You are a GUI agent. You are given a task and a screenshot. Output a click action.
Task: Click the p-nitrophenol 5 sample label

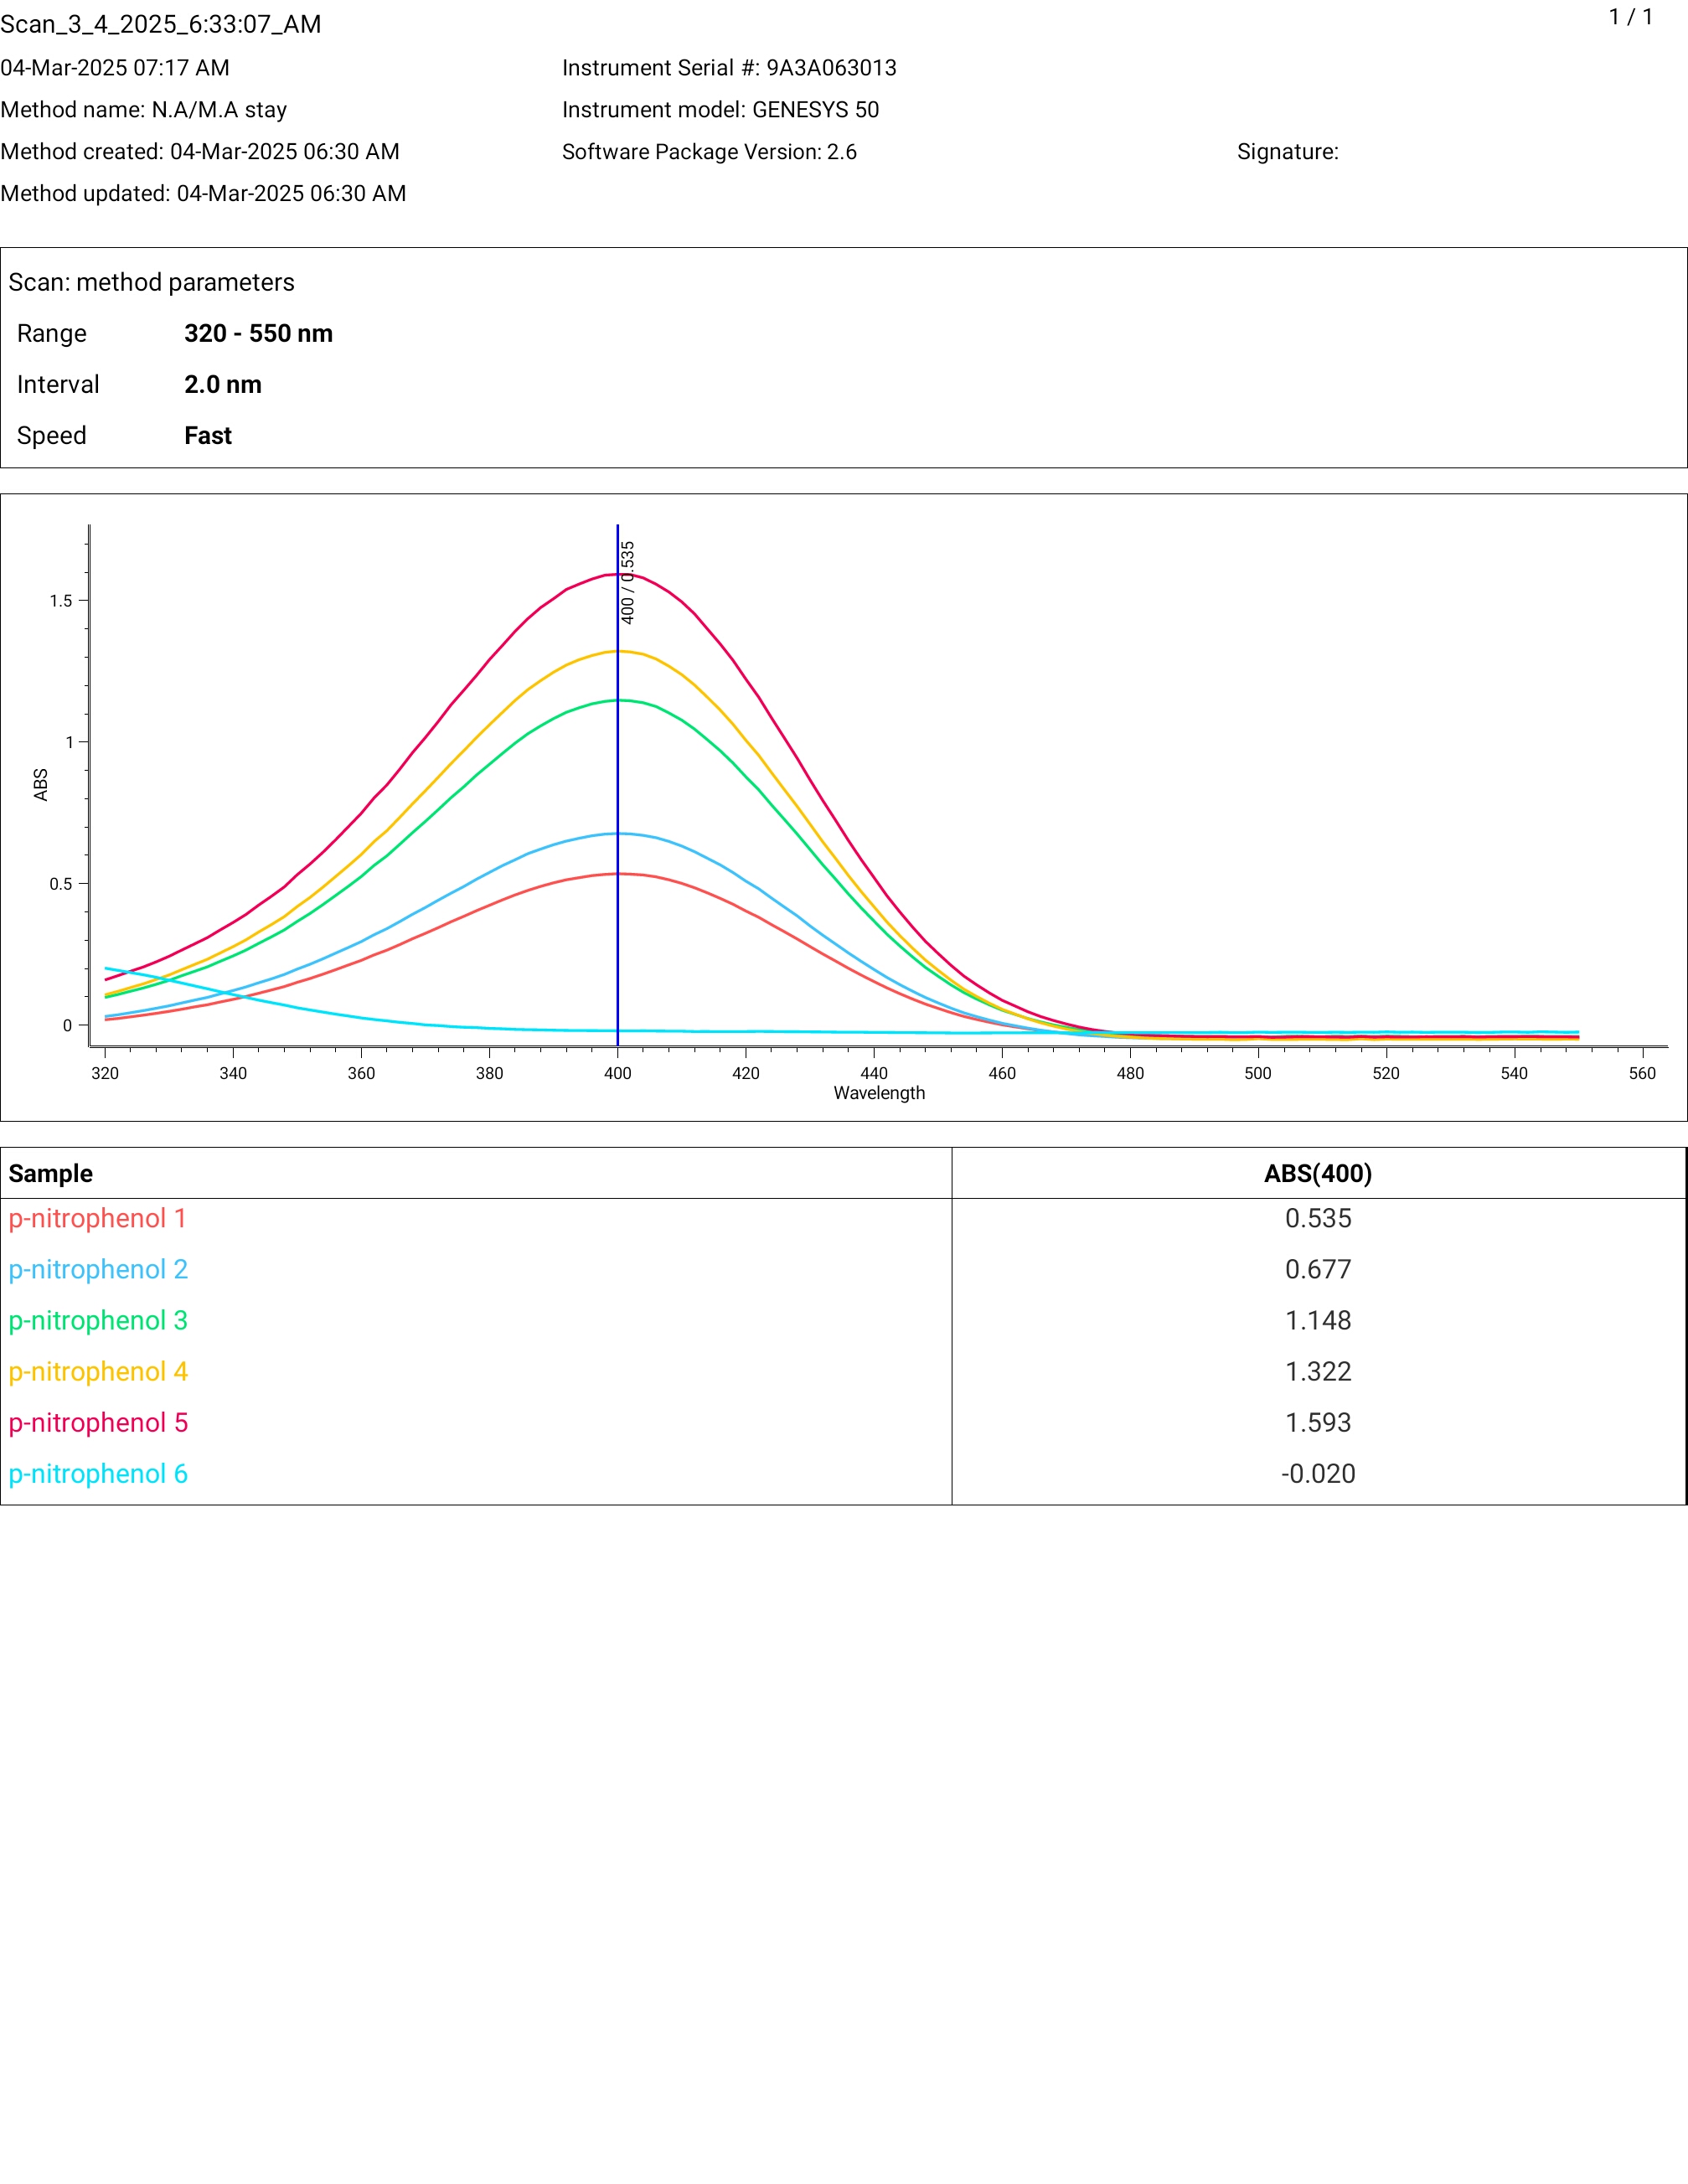[x=98, y=1422]
